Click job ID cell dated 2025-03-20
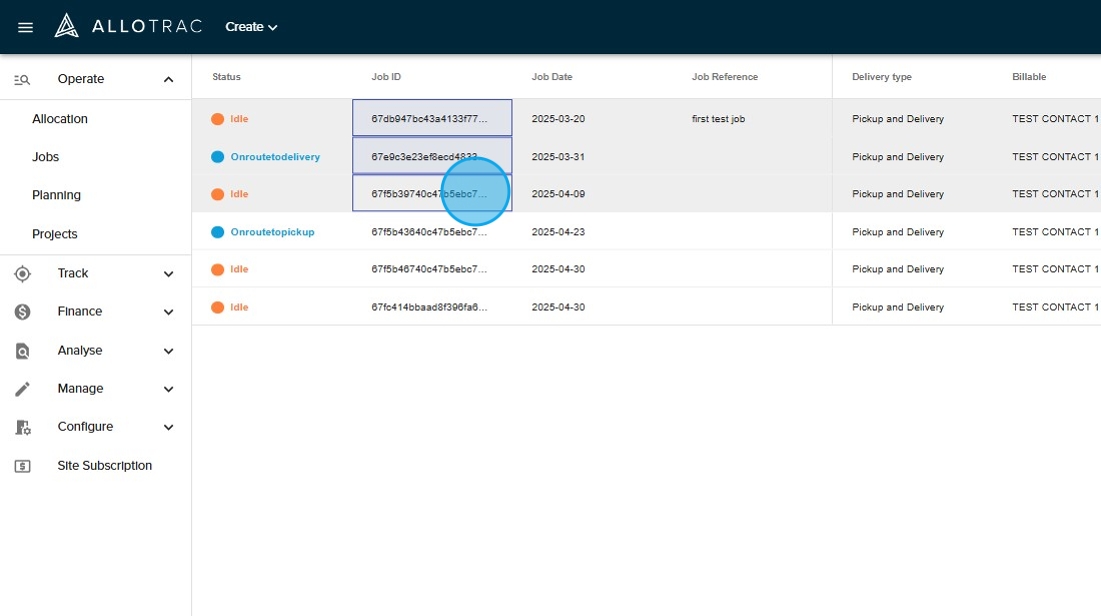 [431, 118]
